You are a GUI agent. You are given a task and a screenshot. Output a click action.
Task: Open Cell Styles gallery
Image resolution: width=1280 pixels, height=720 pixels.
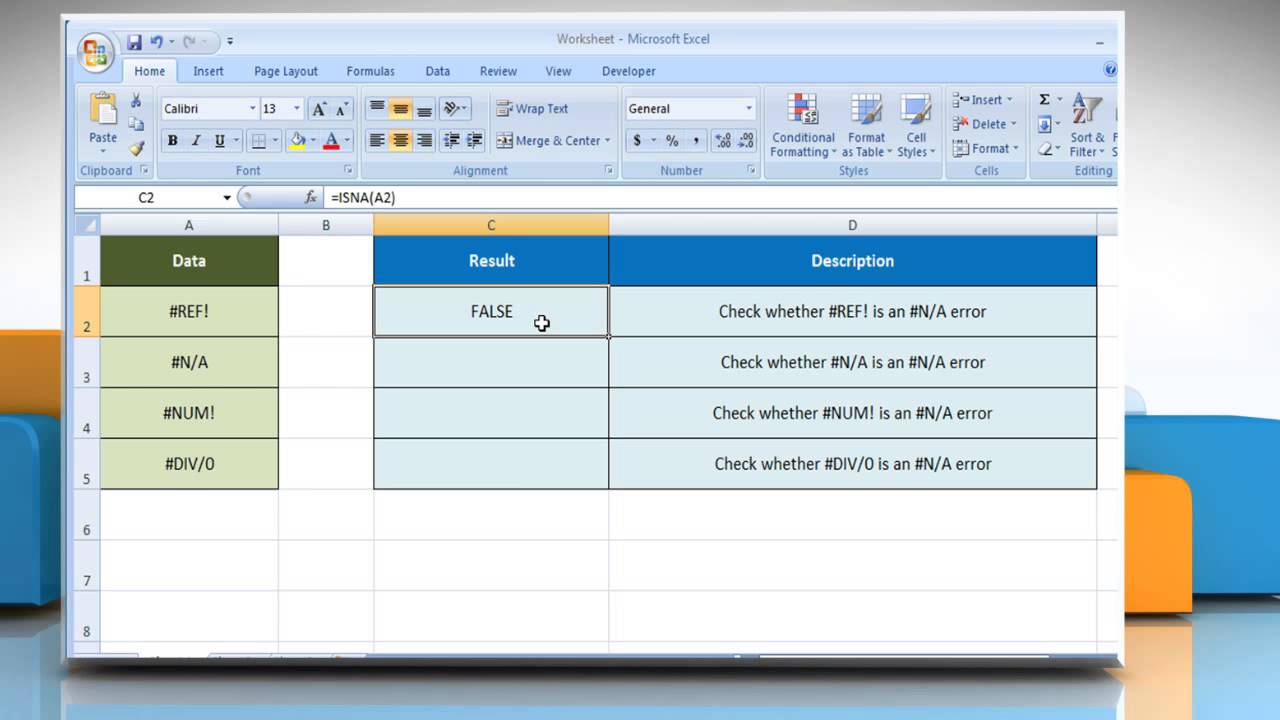point(916,125)
